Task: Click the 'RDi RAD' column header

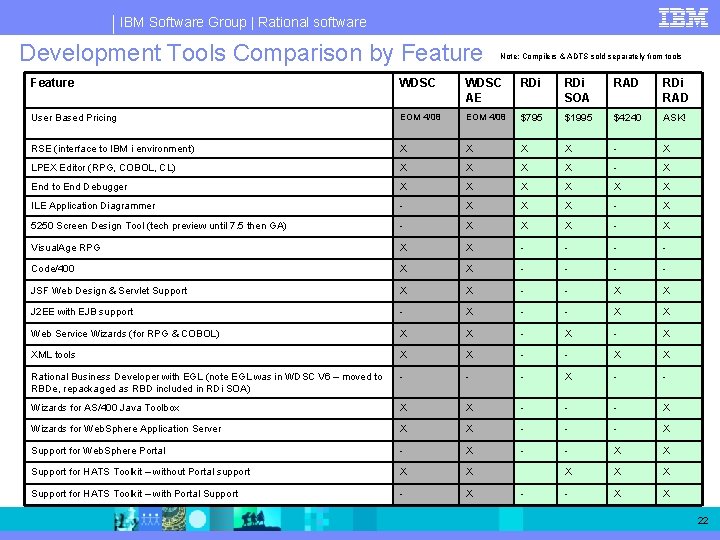Action: tap(675, 90)
